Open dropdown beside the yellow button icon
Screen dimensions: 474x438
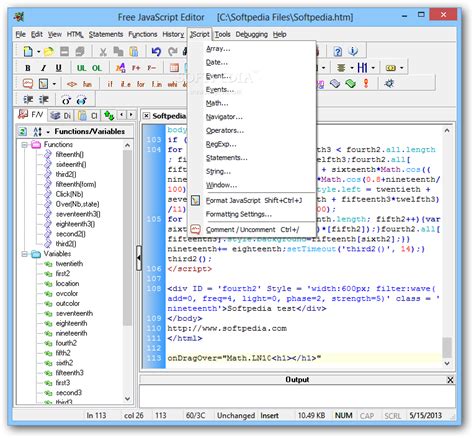point(402,68)
